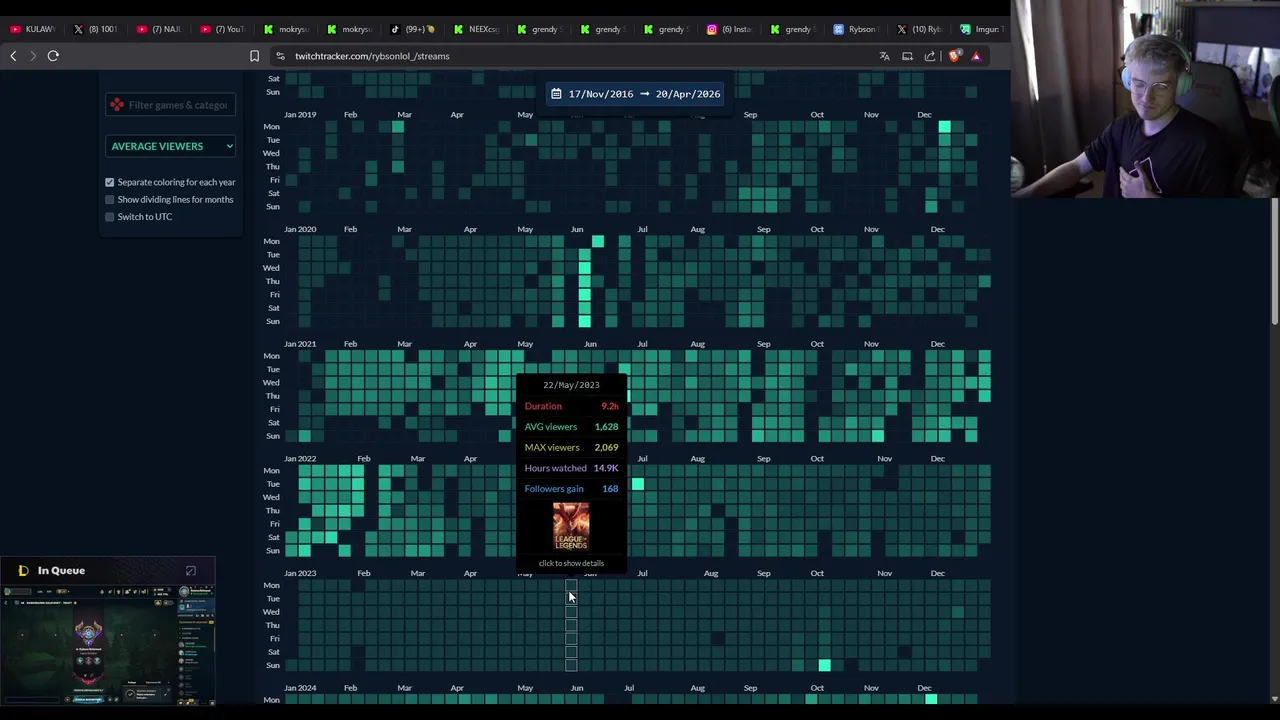Click the Duration 9.2h tooltip row
Viewport: 1280px width, 720px height.
coord(571,406)
